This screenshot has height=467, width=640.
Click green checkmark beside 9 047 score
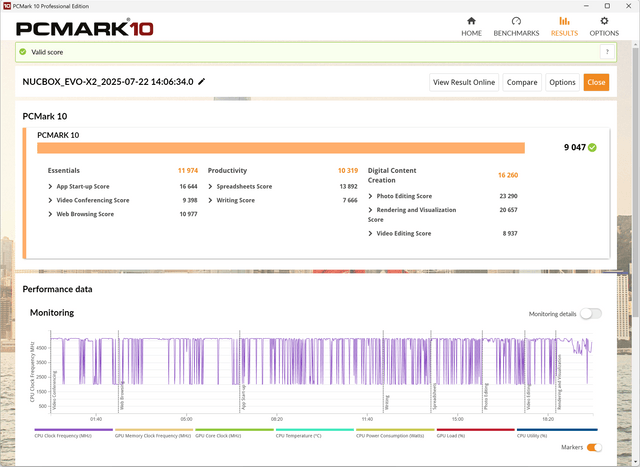[592, 147]
